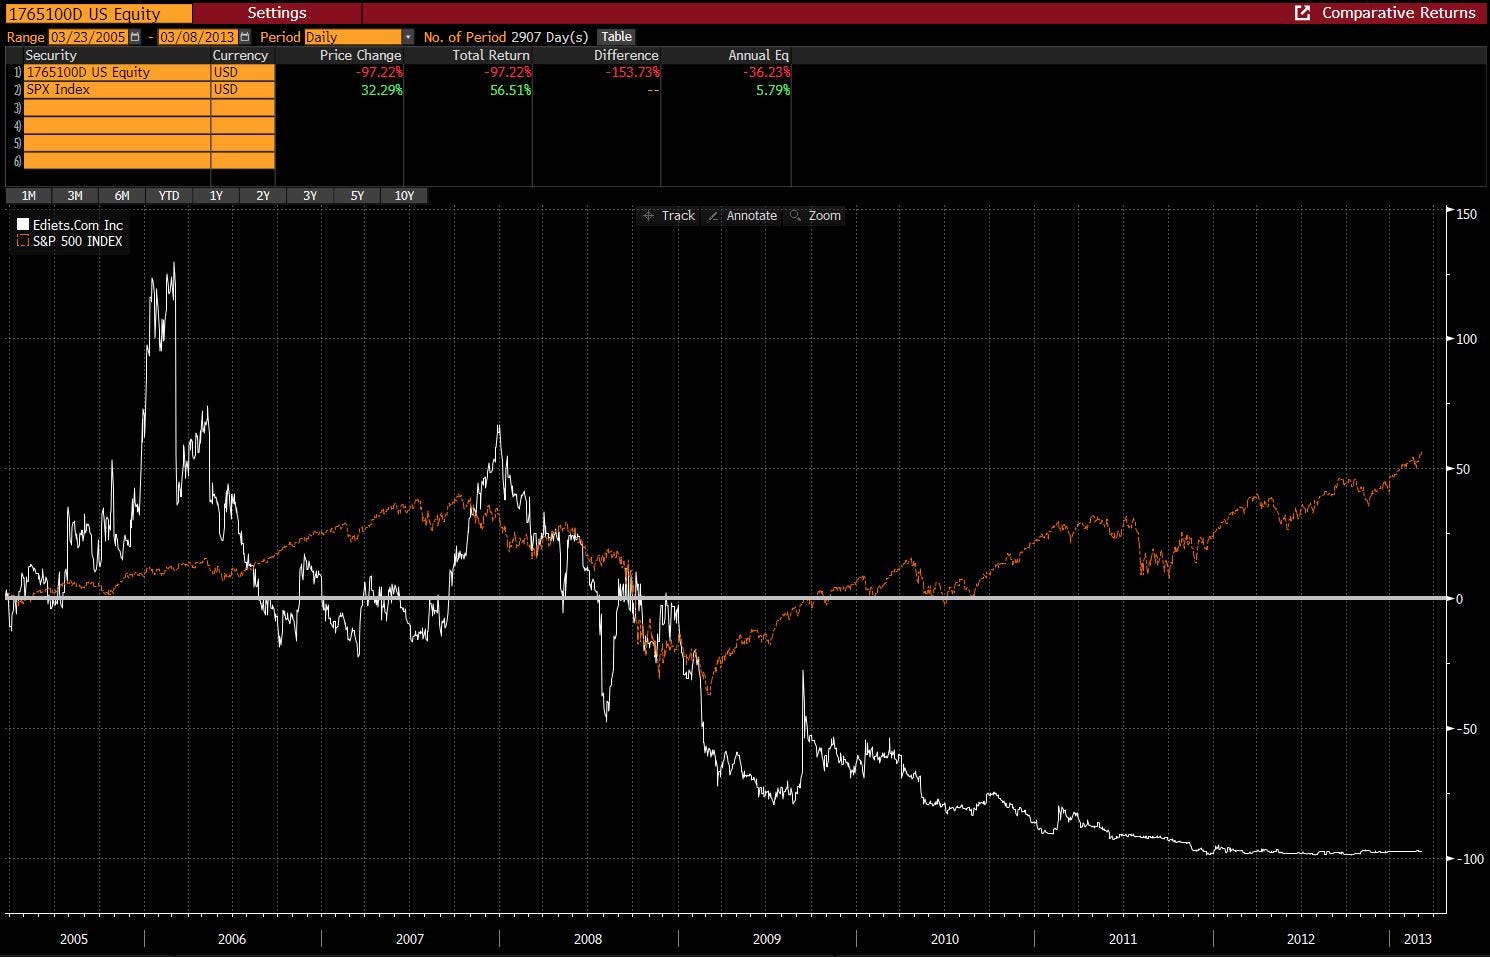This screenshot has width=1490, height=957.
Task: Click the 56.51% Total Return value
Action: pyautogui.click(x=509, y=90)
